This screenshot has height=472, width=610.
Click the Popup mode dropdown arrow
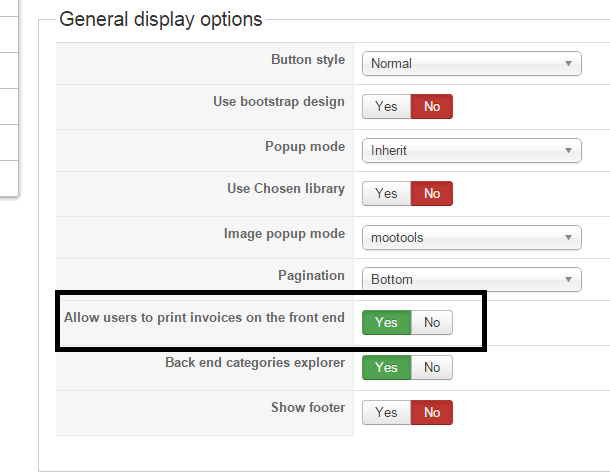568,151
